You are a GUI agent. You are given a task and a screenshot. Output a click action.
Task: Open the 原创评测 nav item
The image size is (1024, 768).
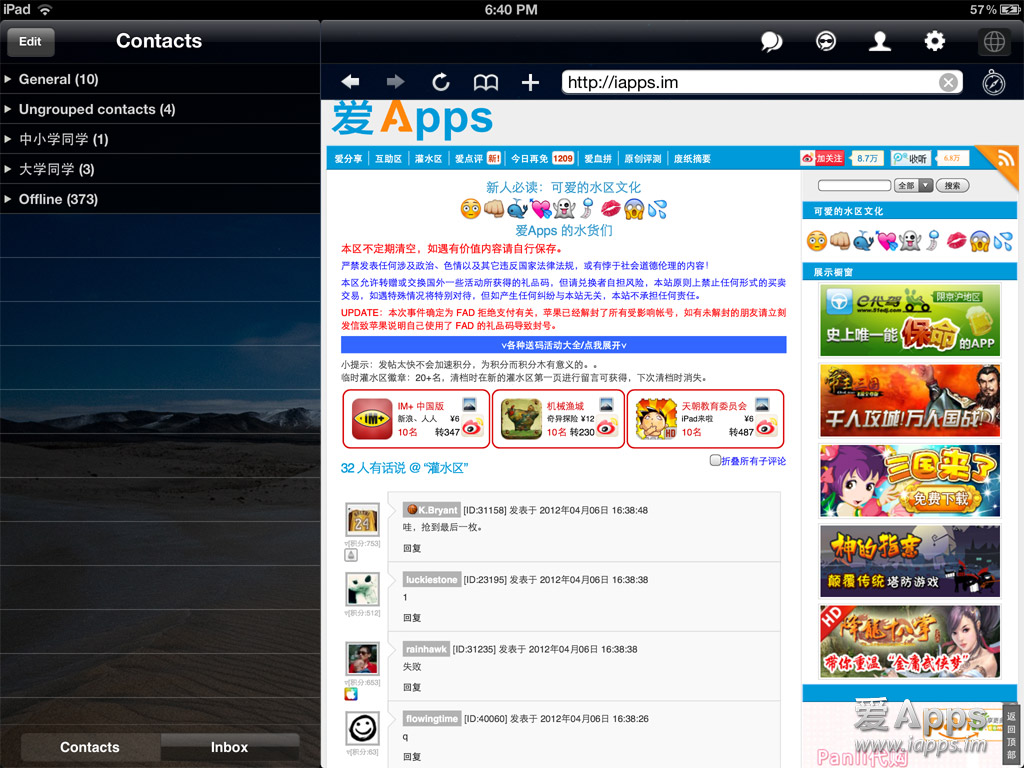(x=643, y=159)
